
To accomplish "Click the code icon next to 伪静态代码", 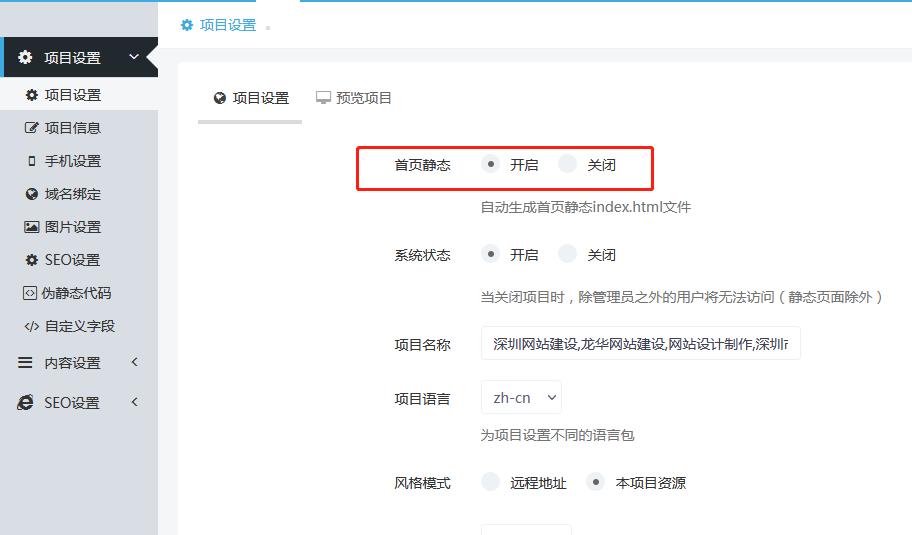I will click(31, 293).
